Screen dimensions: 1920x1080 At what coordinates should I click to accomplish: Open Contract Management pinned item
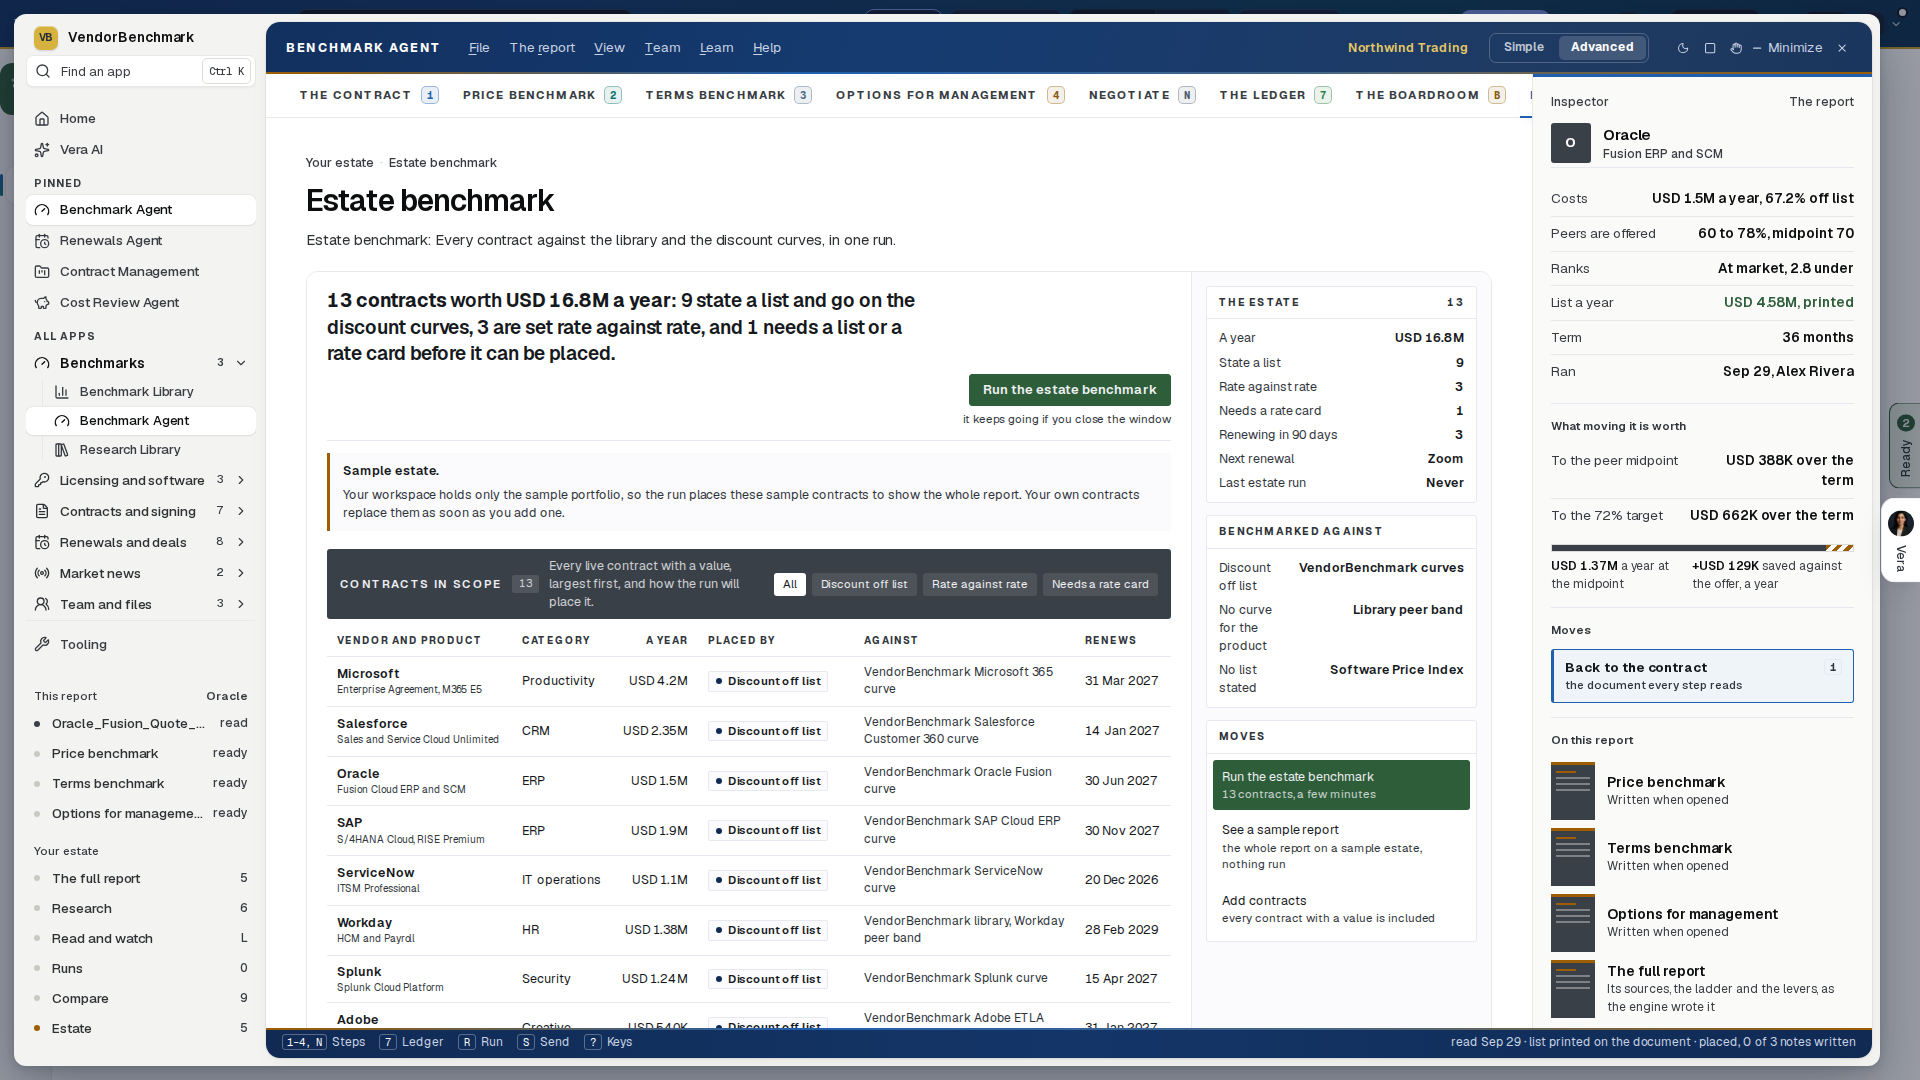coord(140,272)
